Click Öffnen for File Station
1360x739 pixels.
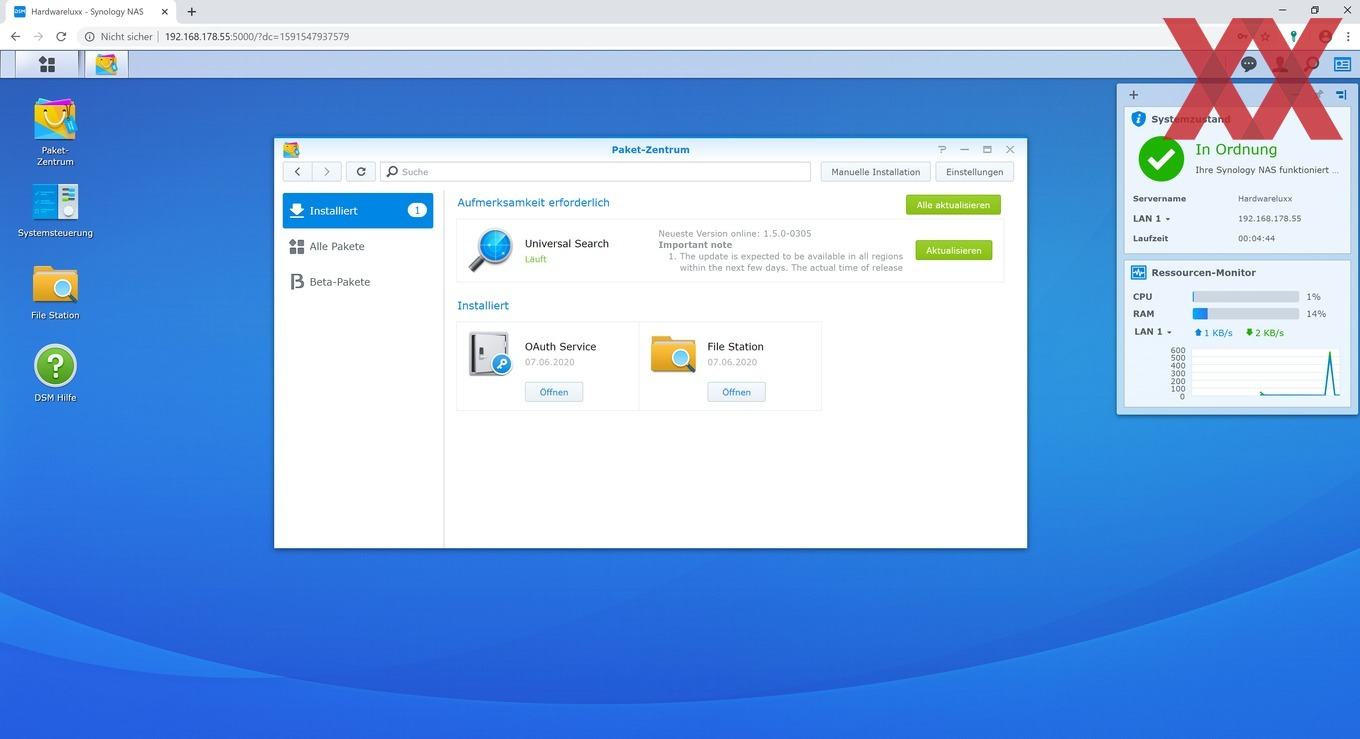pyautogui.click(x=736, y=392)
